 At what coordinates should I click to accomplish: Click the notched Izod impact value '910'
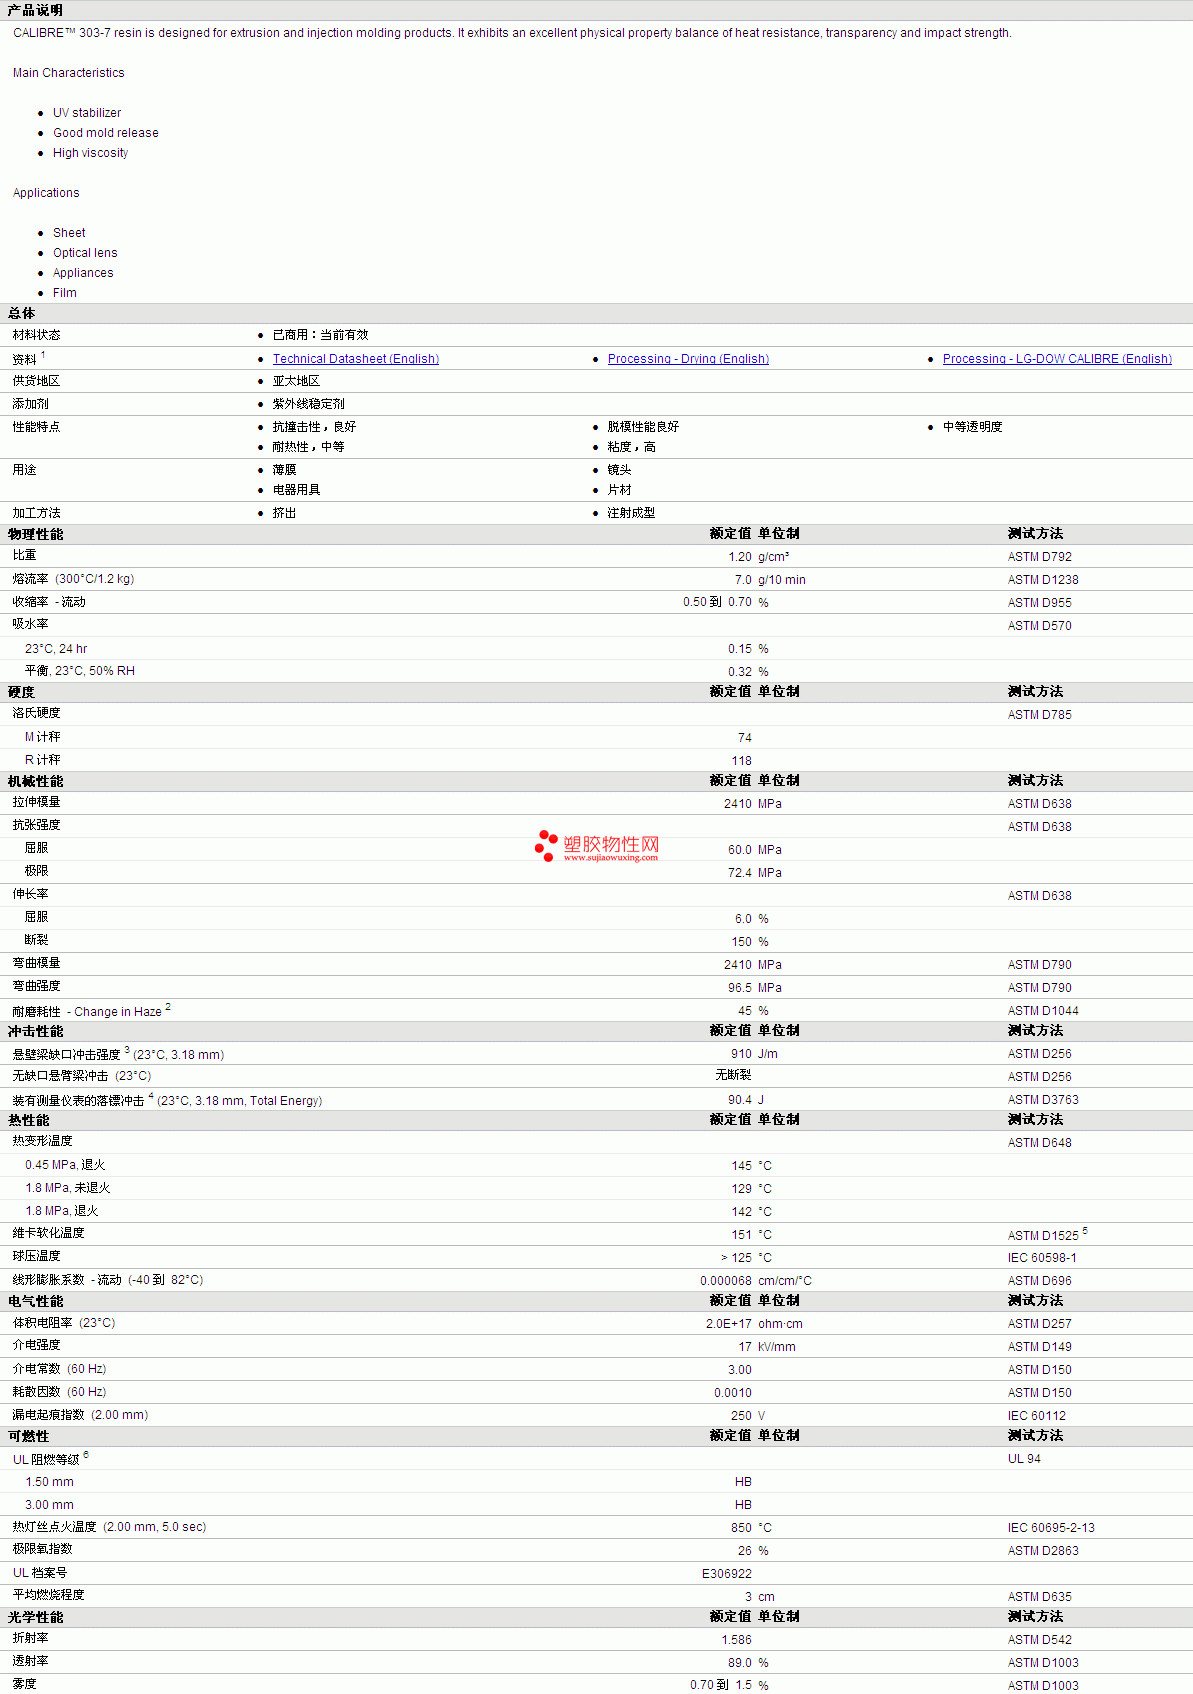click(x=741, y=1054)
